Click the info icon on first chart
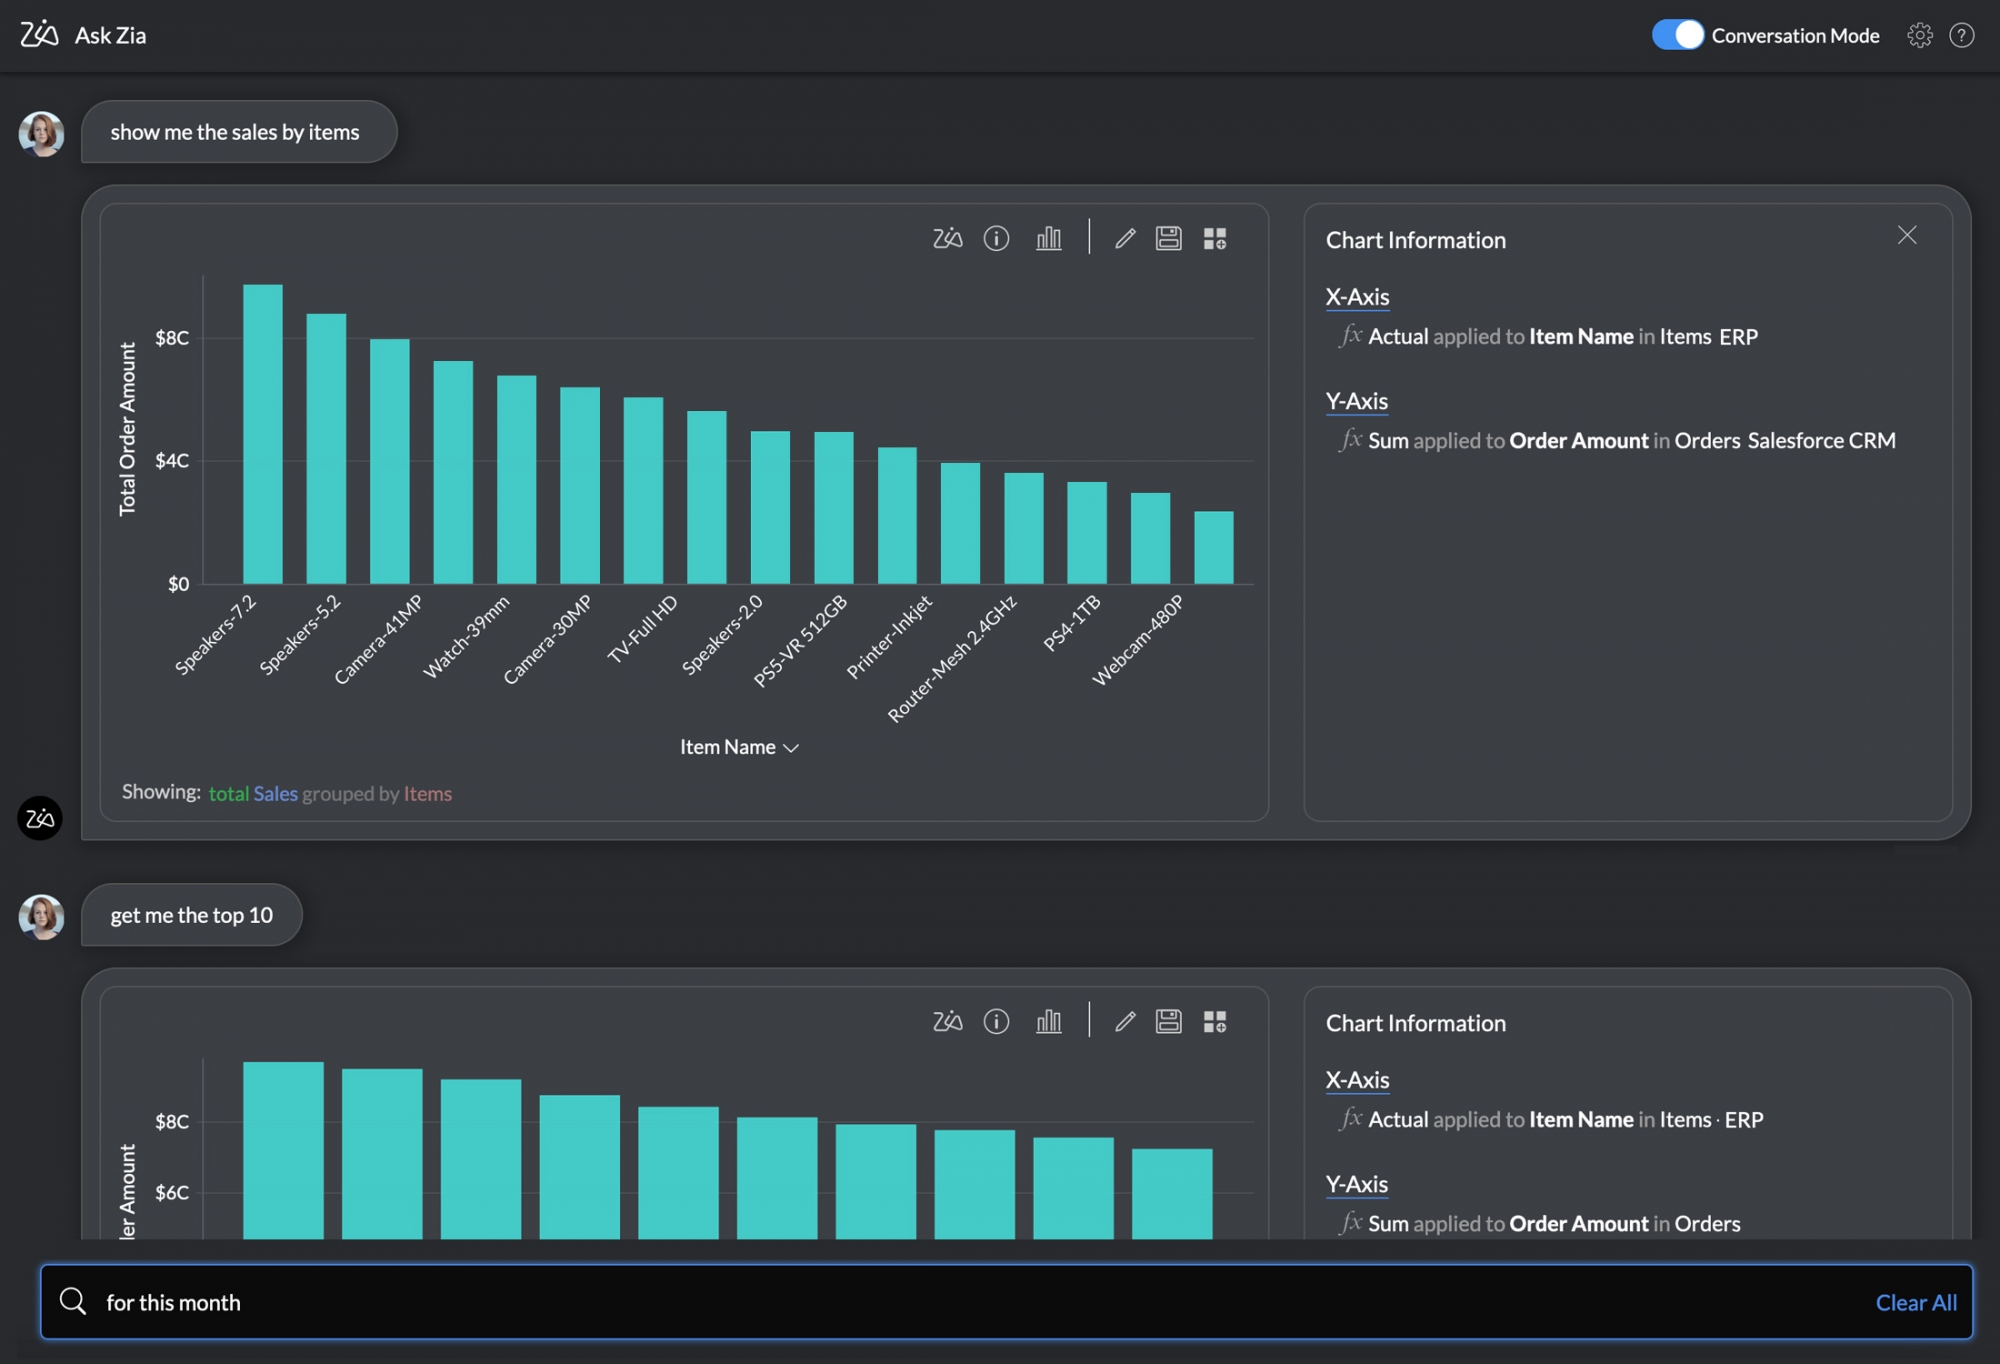The image size is (2000, 1364). (x=997, y=238)
